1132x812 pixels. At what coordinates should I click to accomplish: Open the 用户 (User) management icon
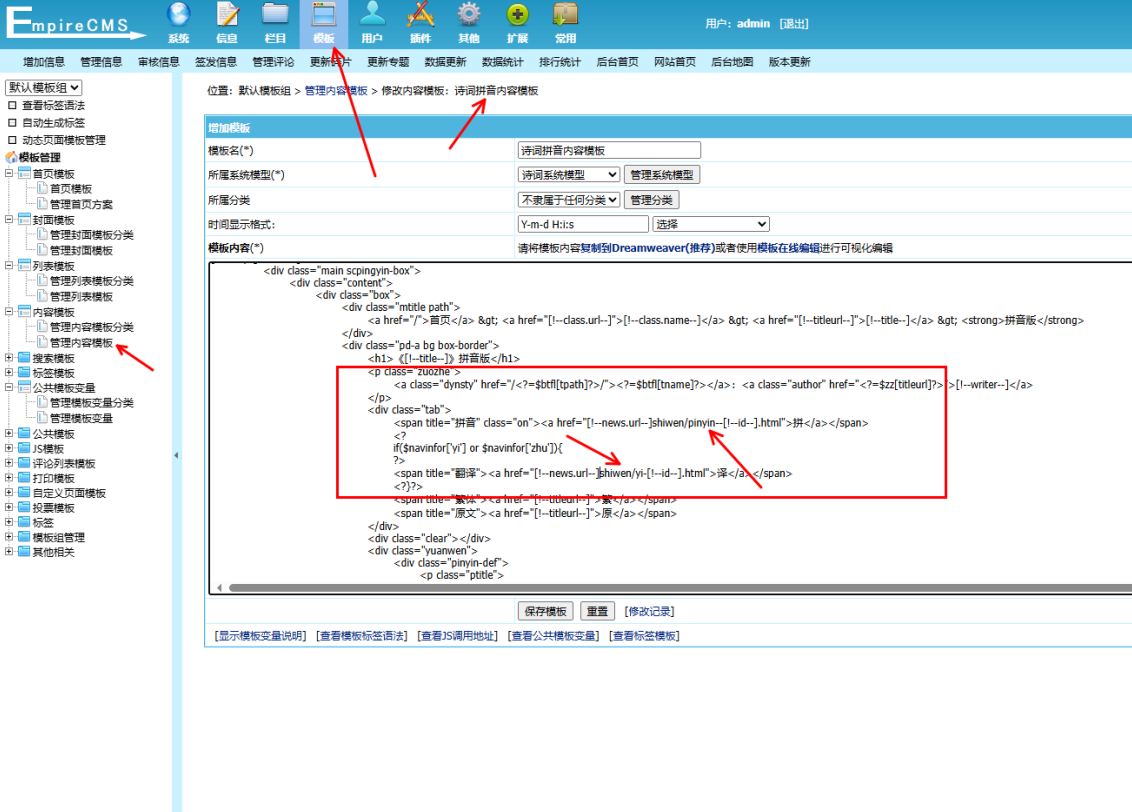click(x=371, y=20)
